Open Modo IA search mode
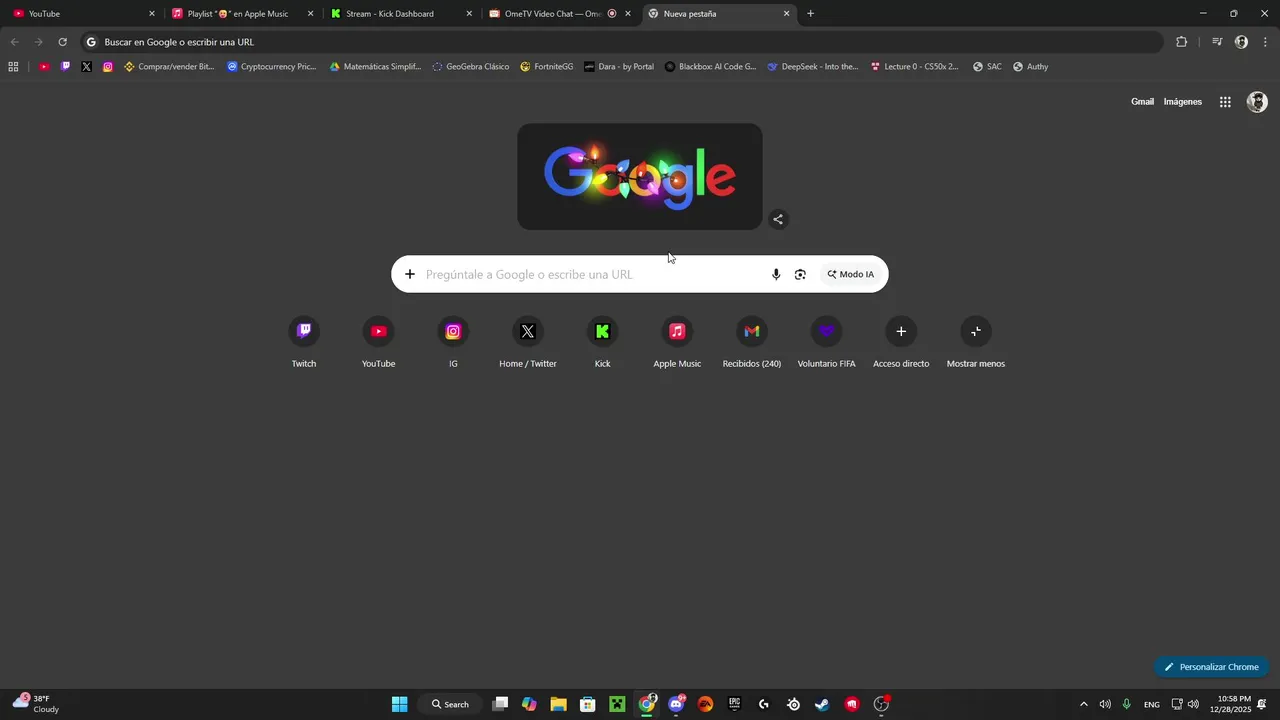This screenshot has height=720, width=1280. click(850, 274)
